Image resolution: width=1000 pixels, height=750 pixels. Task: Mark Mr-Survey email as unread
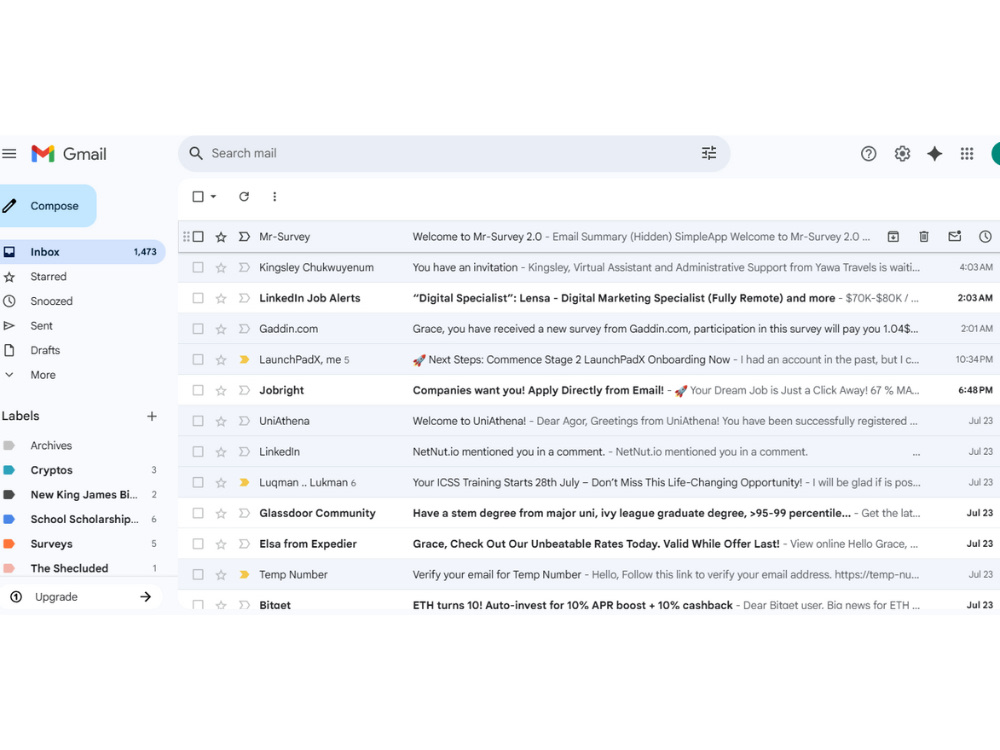coord(954,237)
